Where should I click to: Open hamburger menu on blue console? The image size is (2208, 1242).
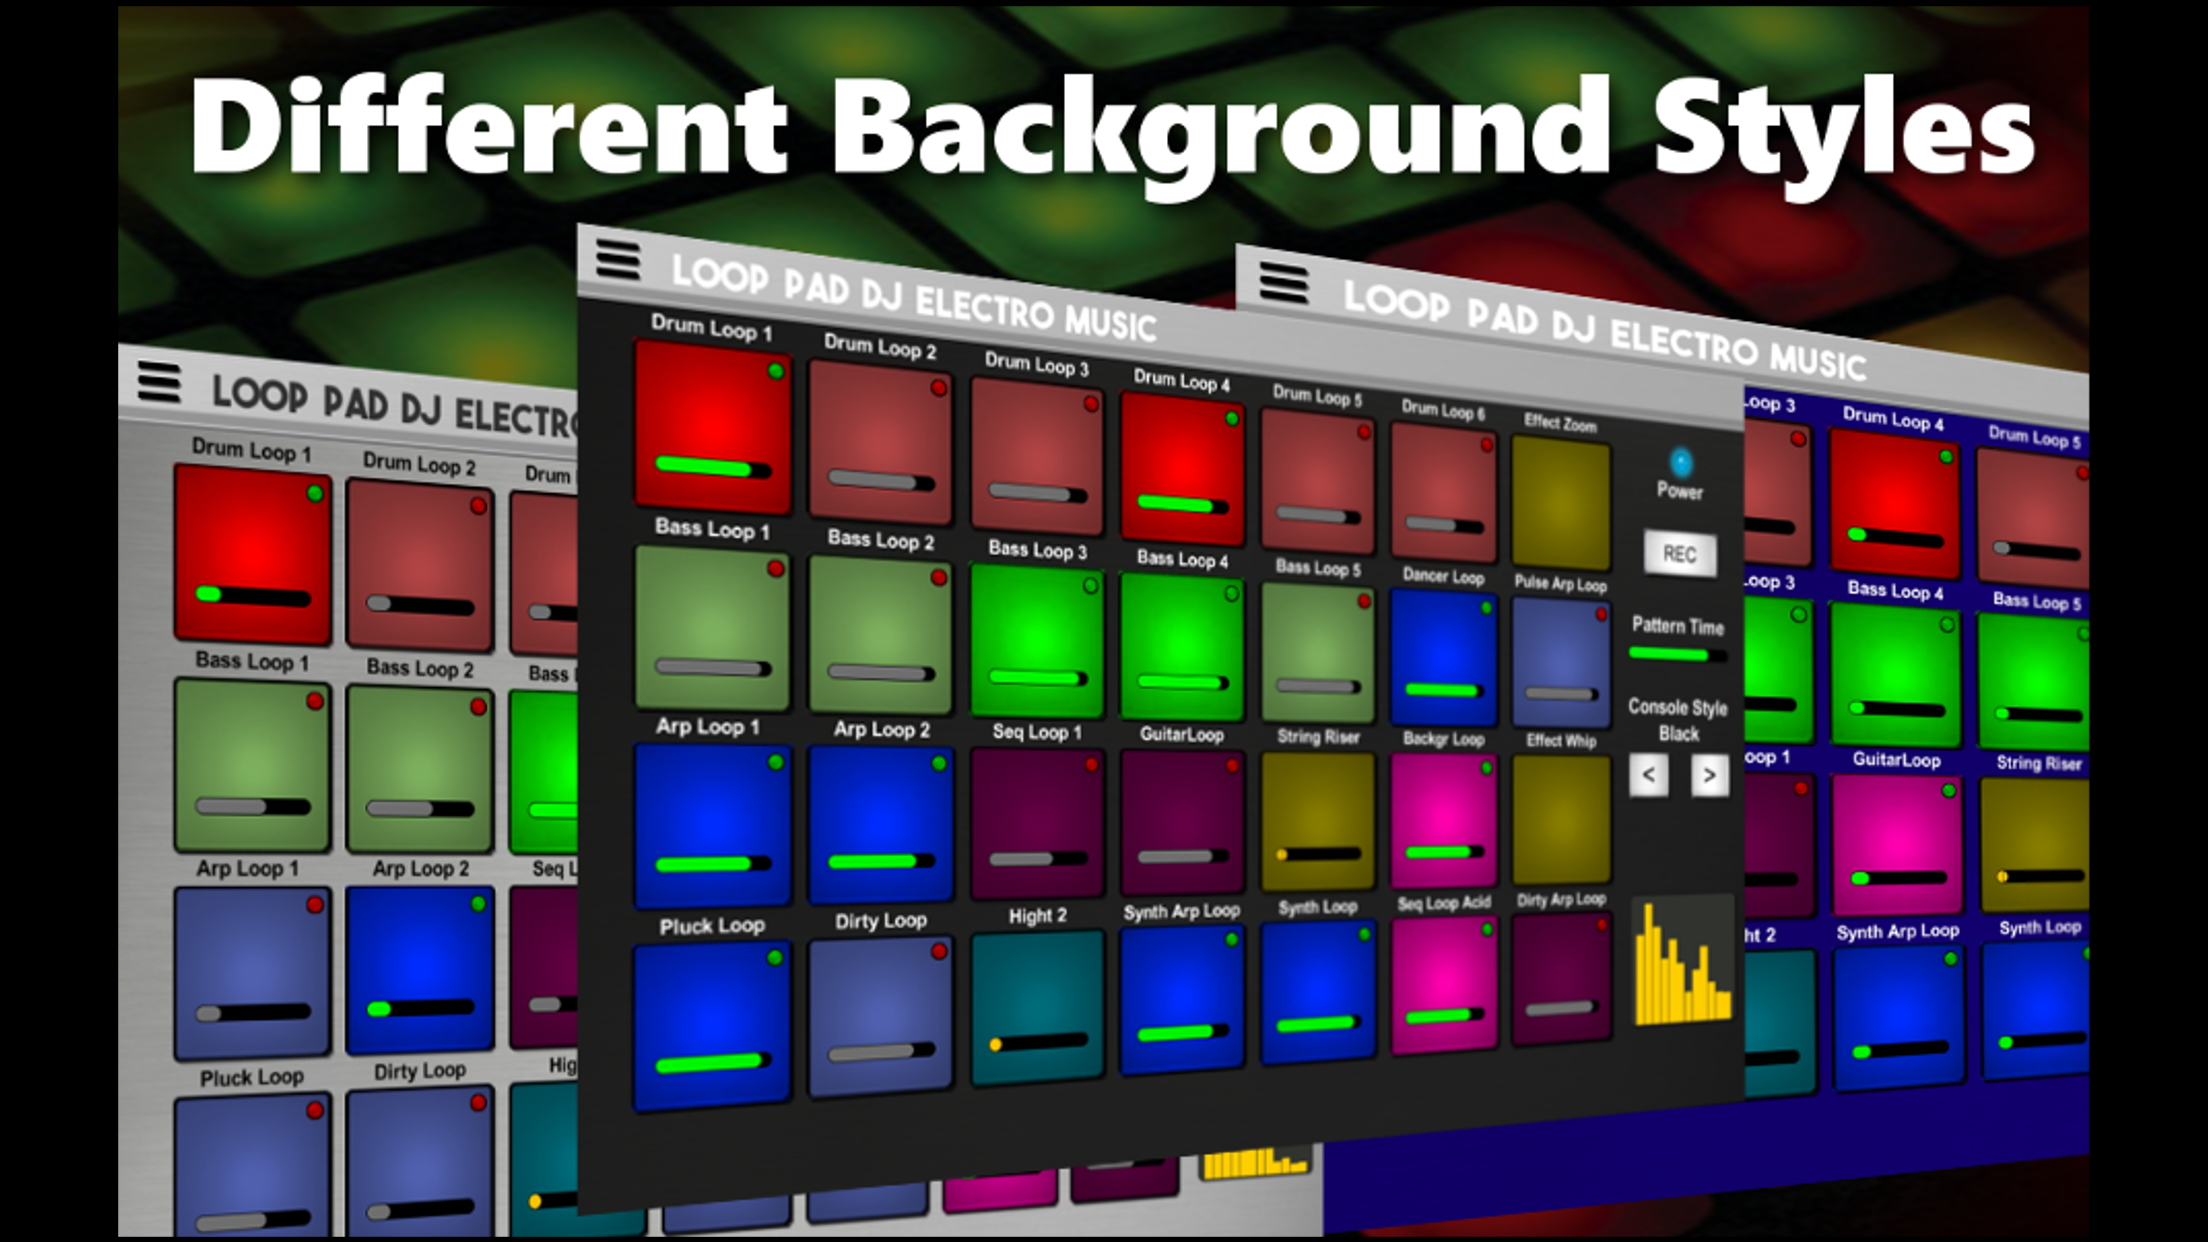(1284, 281)
